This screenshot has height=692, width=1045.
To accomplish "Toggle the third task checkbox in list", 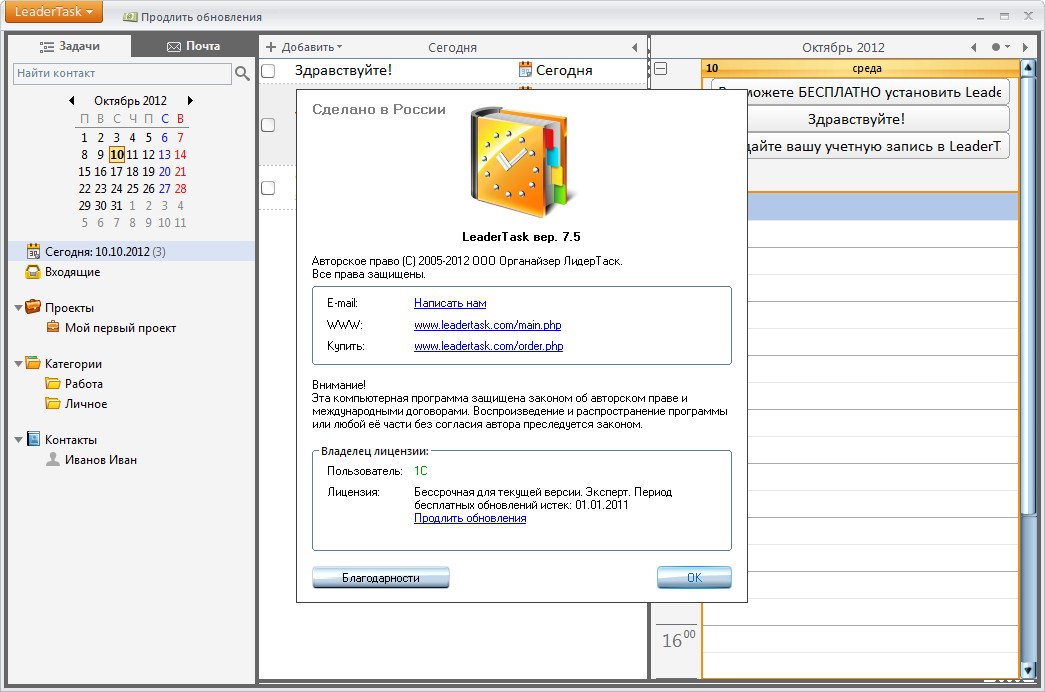I will pos(268,188).
